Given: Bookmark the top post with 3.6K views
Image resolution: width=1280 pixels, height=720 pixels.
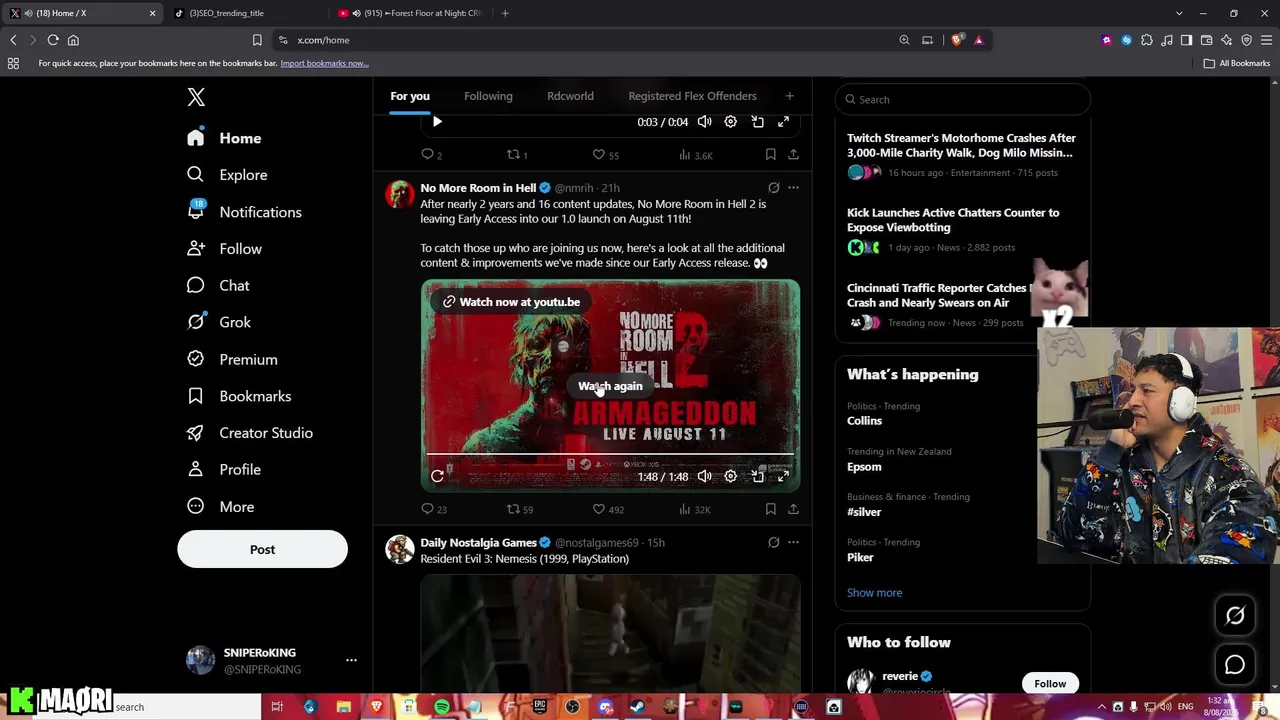Looking at the screenshot, I should (x=770, y=155).
